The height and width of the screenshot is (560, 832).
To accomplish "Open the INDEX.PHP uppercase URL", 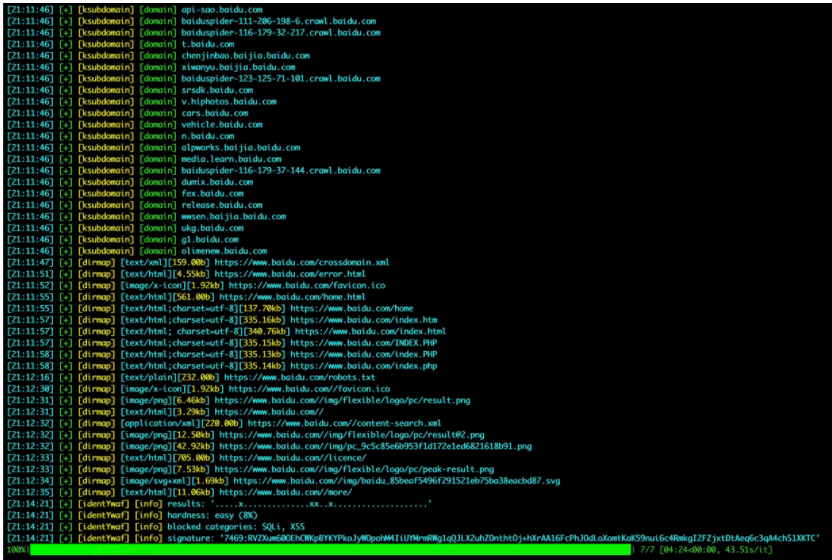I will pyautogui.click(x=364, y=343).
